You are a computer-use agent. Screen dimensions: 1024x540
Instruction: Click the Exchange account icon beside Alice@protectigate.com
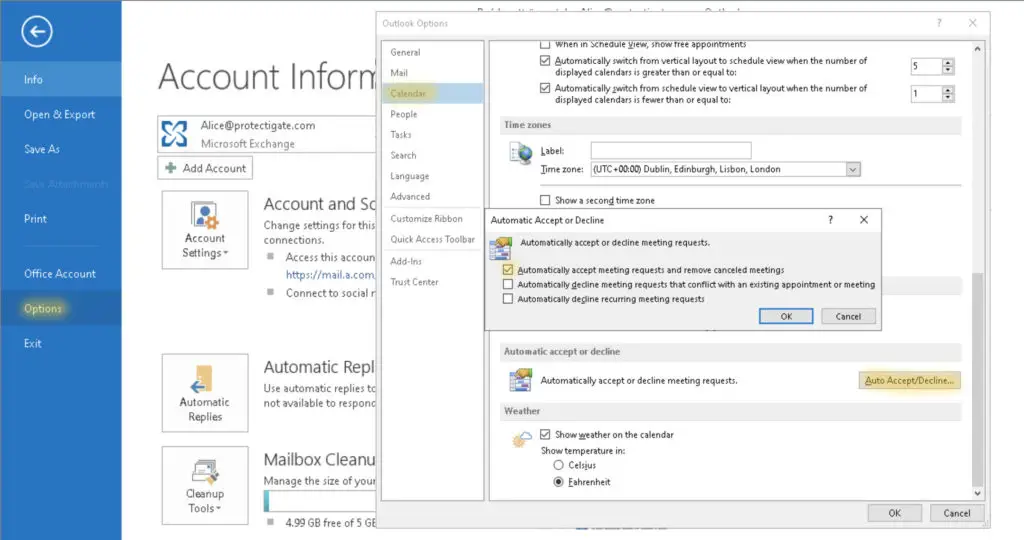click(174, 134)
